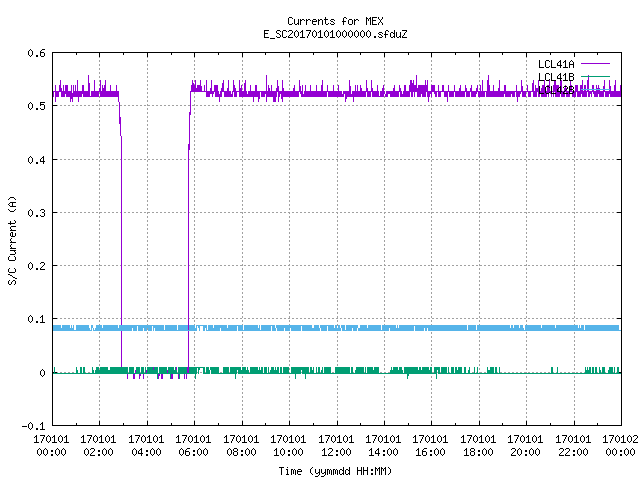Click the -0.1 y-axis tick label
Viewport: 640px width, 480px height.
coord(33,426)
